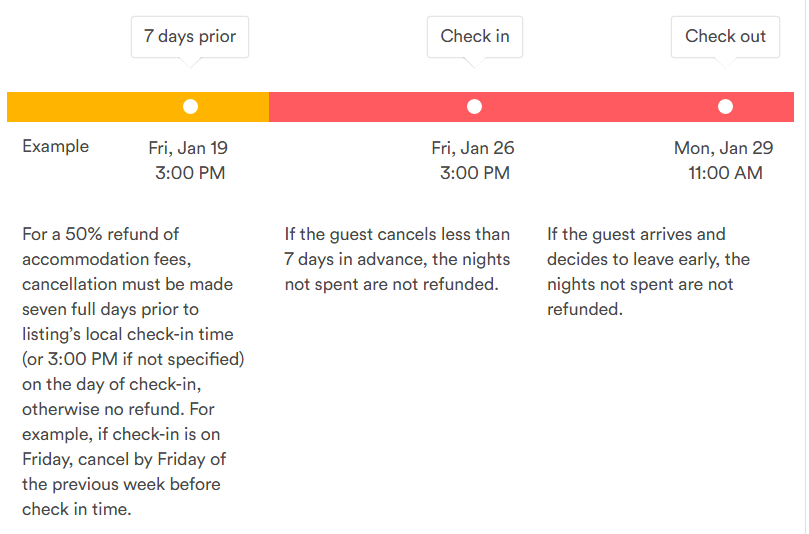Select the "7 days prior" label bubble
The image size is (809, 534).
coord(190,37)
